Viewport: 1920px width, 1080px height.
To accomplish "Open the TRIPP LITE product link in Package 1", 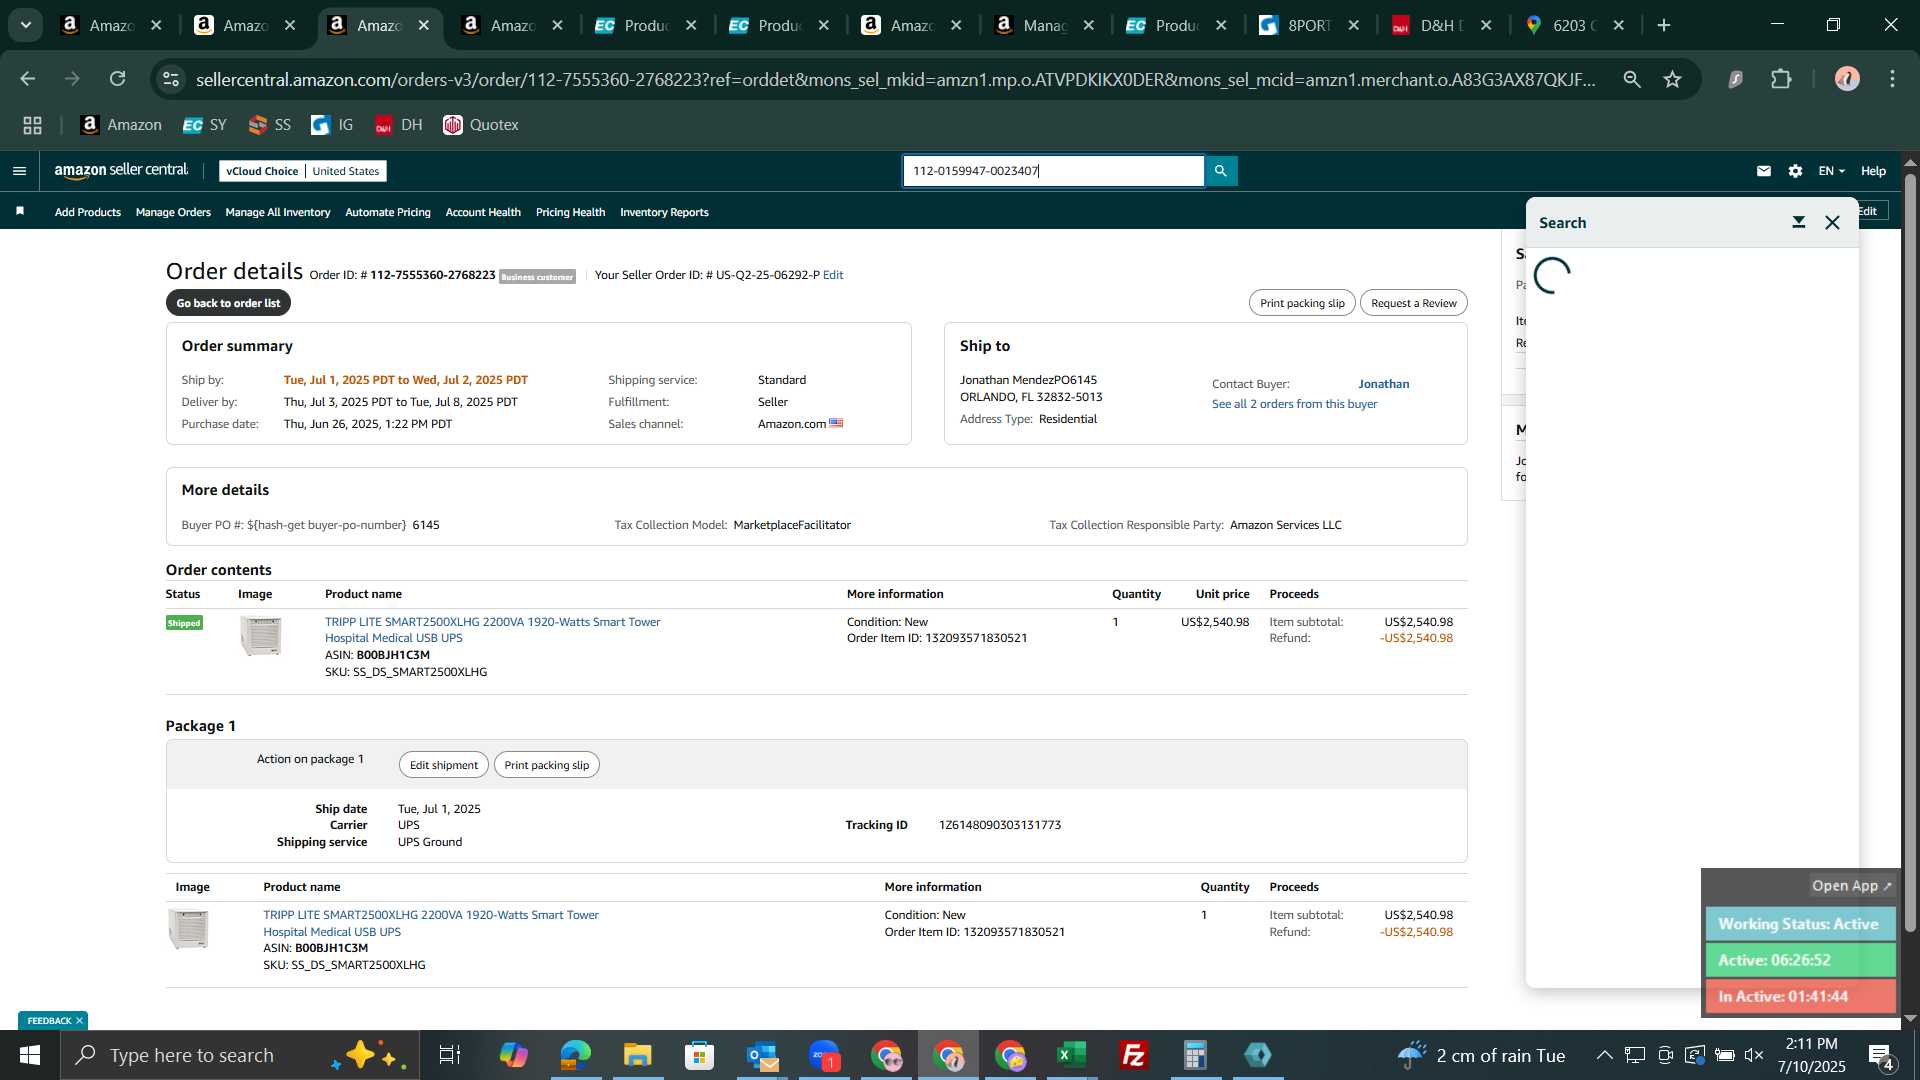I will pos(431,923).
